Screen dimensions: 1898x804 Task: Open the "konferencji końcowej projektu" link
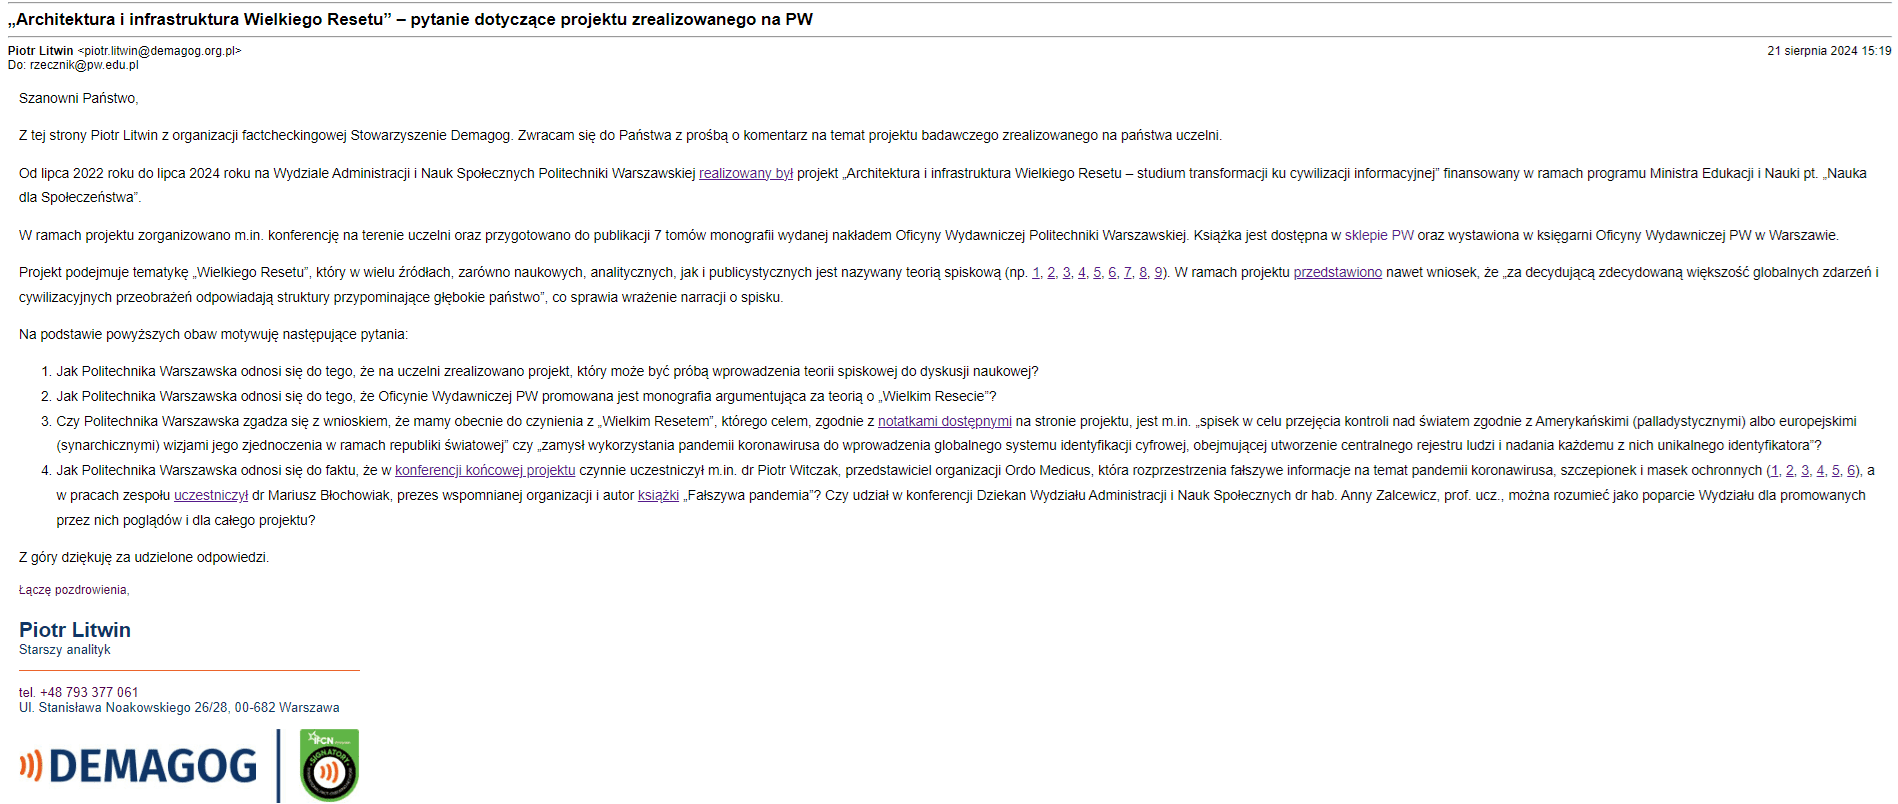485,470
